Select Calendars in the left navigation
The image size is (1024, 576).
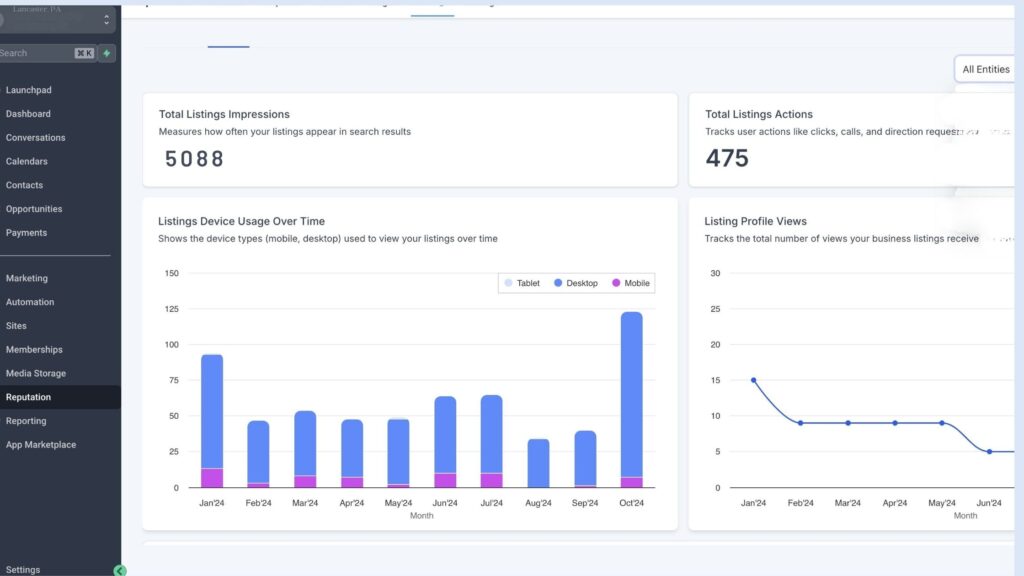coord(27,161)
